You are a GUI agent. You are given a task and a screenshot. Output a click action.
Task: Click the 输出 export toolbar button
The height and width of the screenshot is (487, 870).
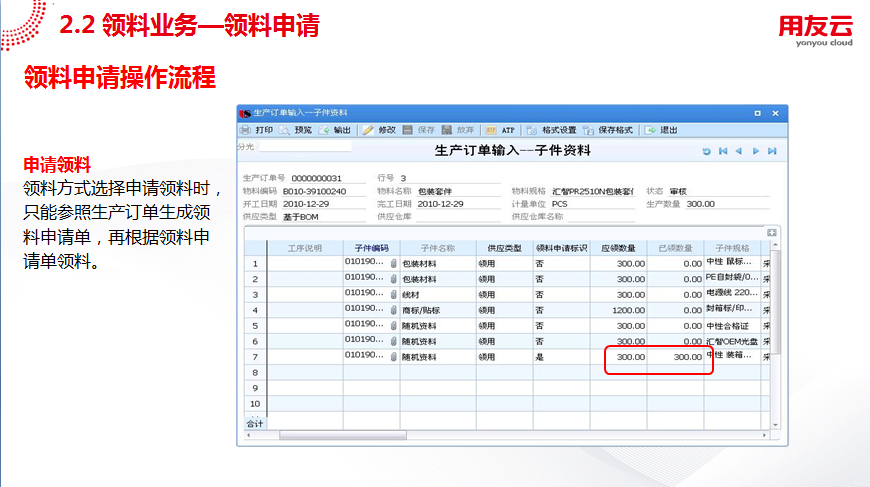335,130
